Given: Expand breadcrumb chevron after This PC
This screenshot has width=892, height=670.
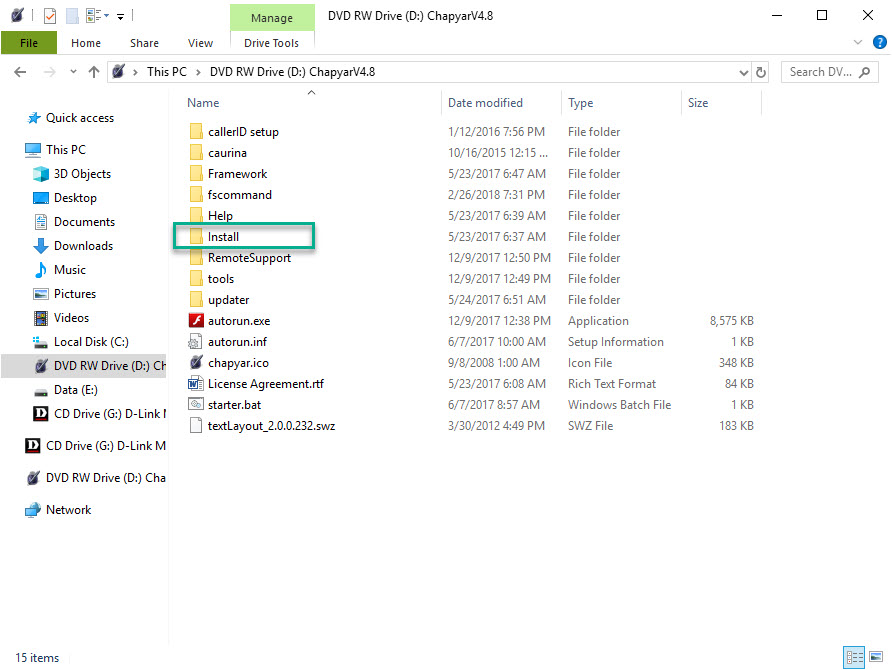Looking at the screenshot, I should tap(198, 72).
